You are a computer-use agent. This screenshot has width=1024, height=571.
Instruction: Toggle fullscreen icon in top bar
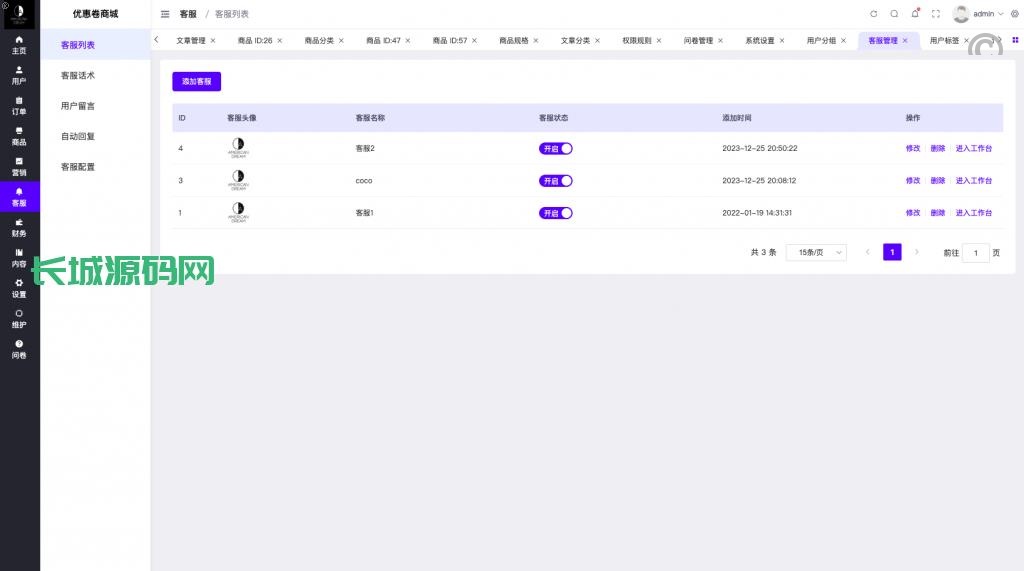(936, 14)
